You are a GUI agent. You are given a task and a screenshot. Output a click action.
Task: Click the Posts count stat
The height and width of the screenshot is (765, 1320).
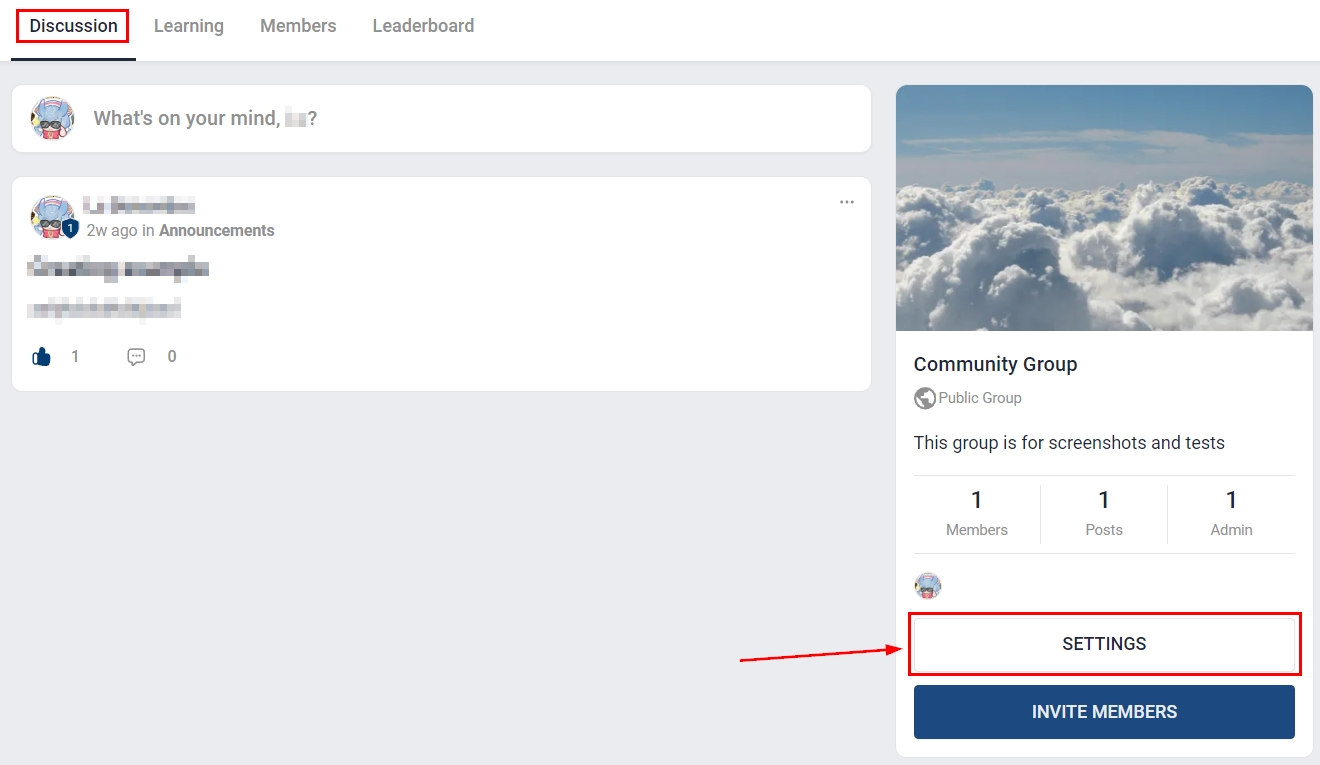1104,513
